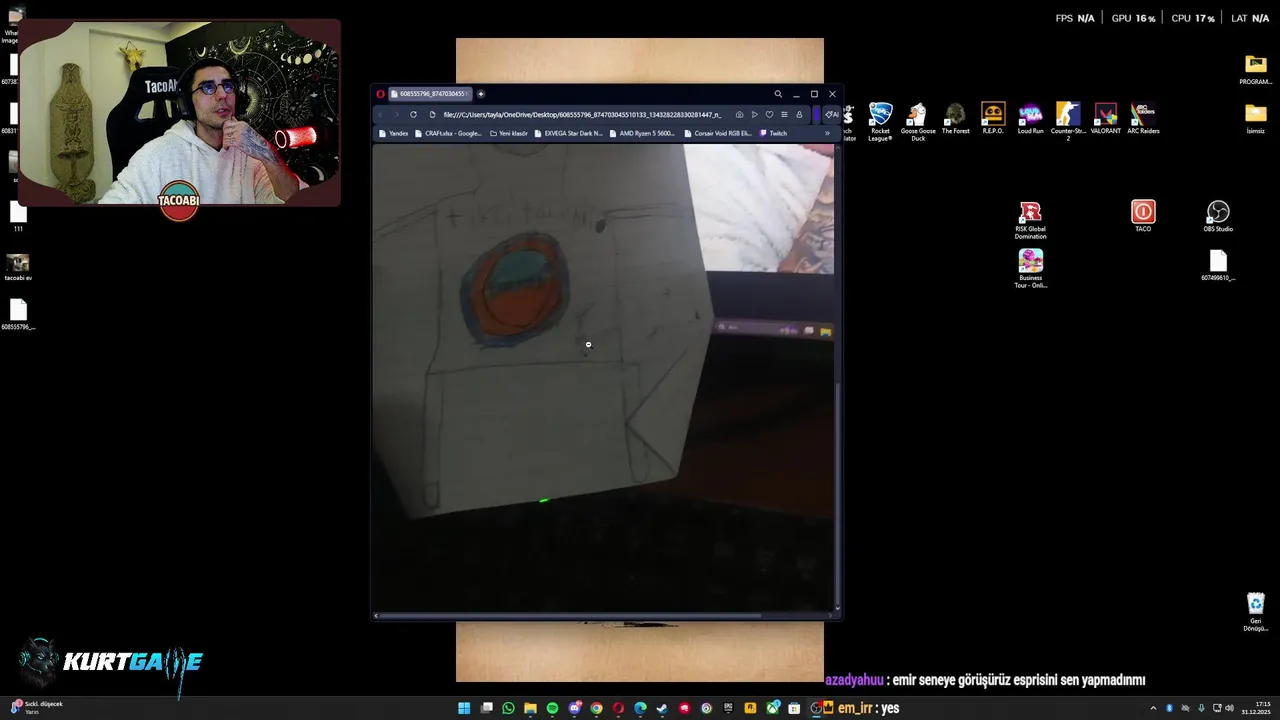The height and width of the screenshot is (720, 1280).
Task: Open the Opera profile account icon
Action: tap(799, 114)
